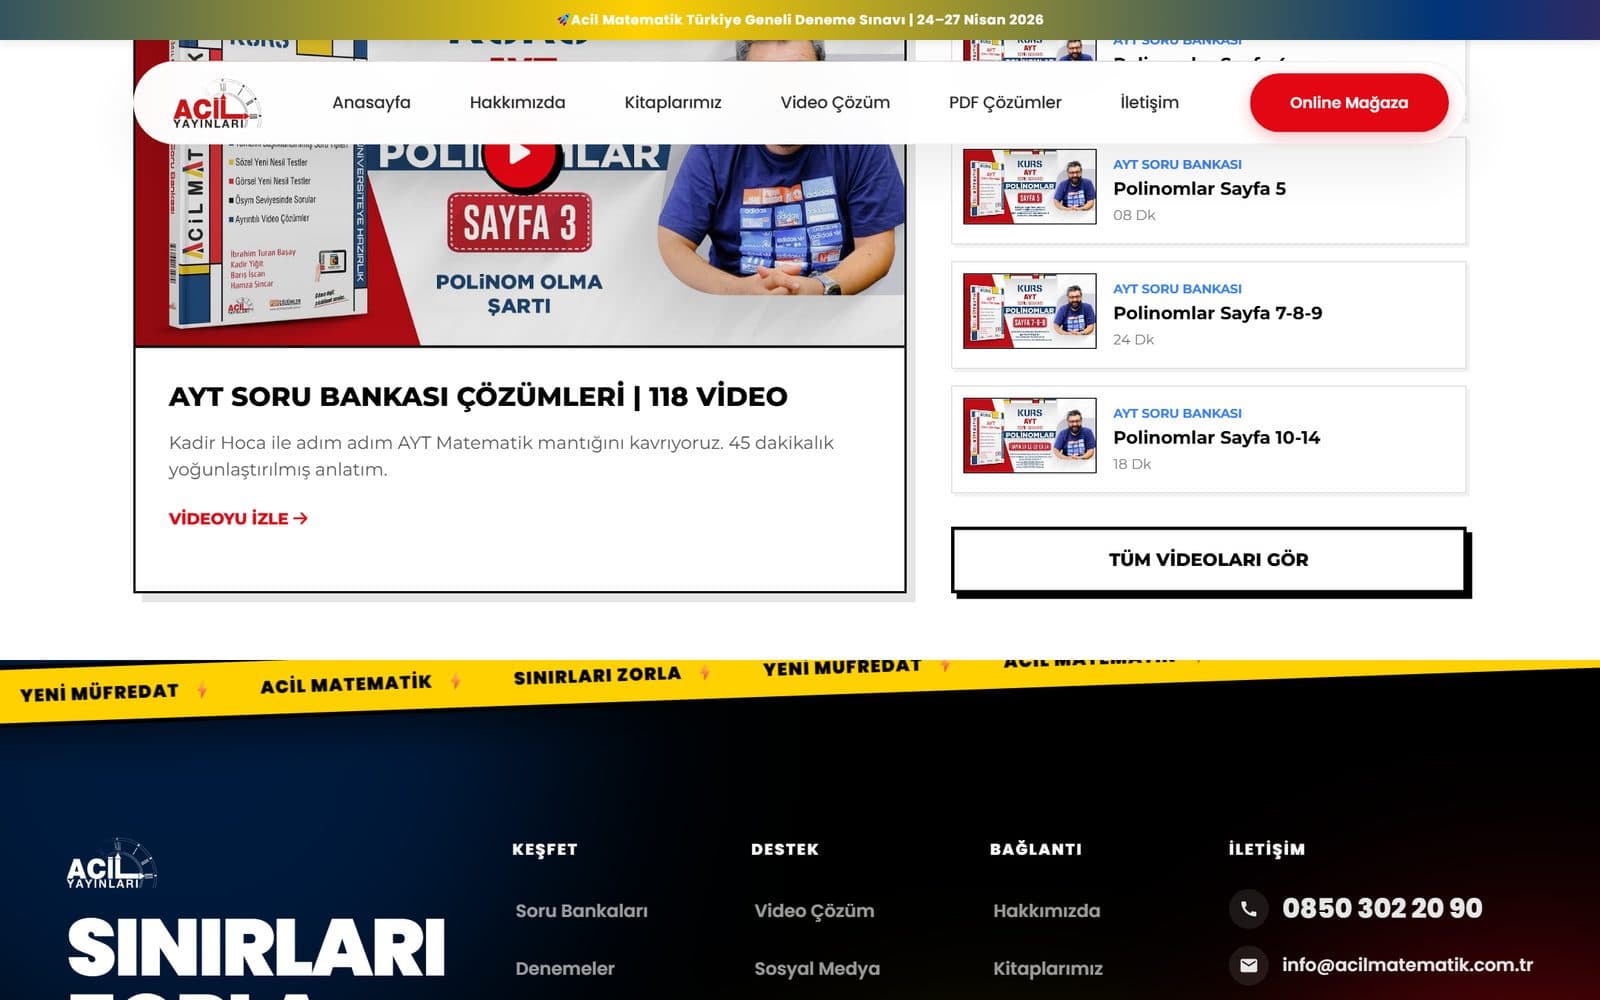Click the '18 Dk' duration text
The width and height of the screenshot is (1600, 1000).
(1132, 464)
